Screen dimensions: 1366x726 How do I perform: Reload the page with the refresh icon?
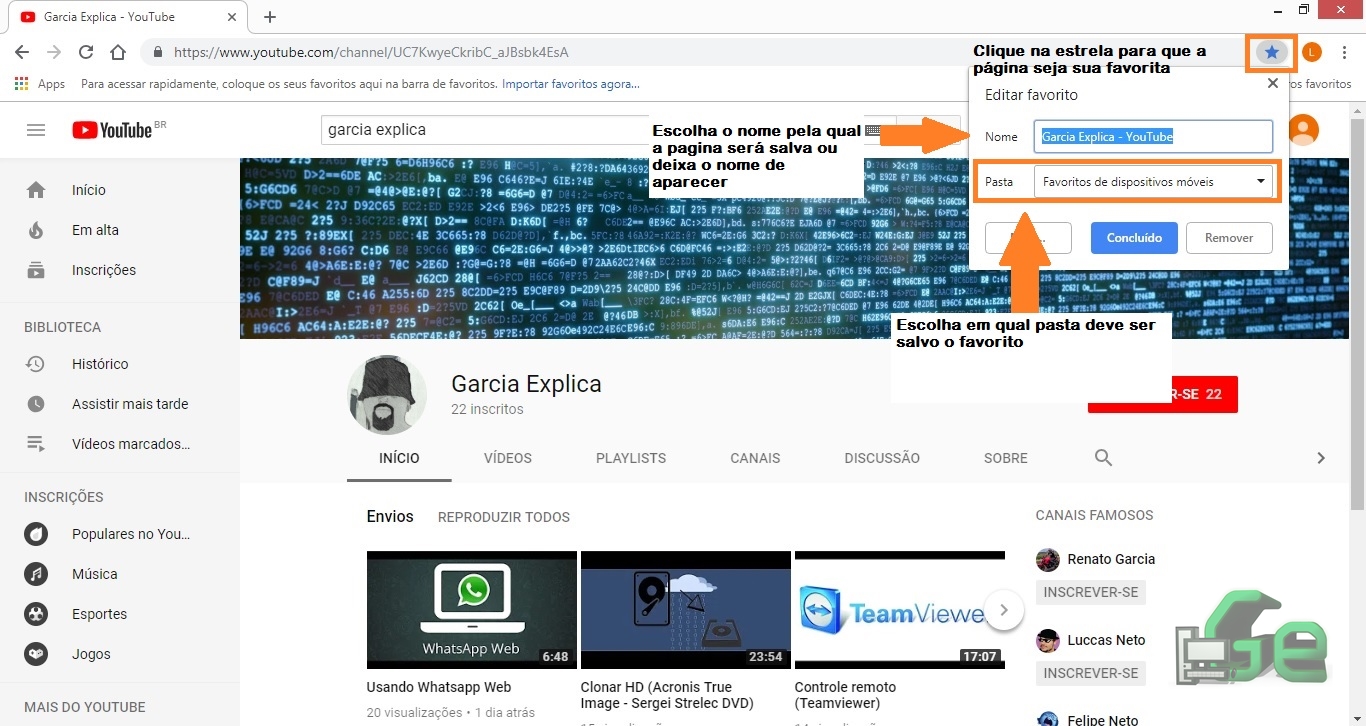(x=86, y=52)
